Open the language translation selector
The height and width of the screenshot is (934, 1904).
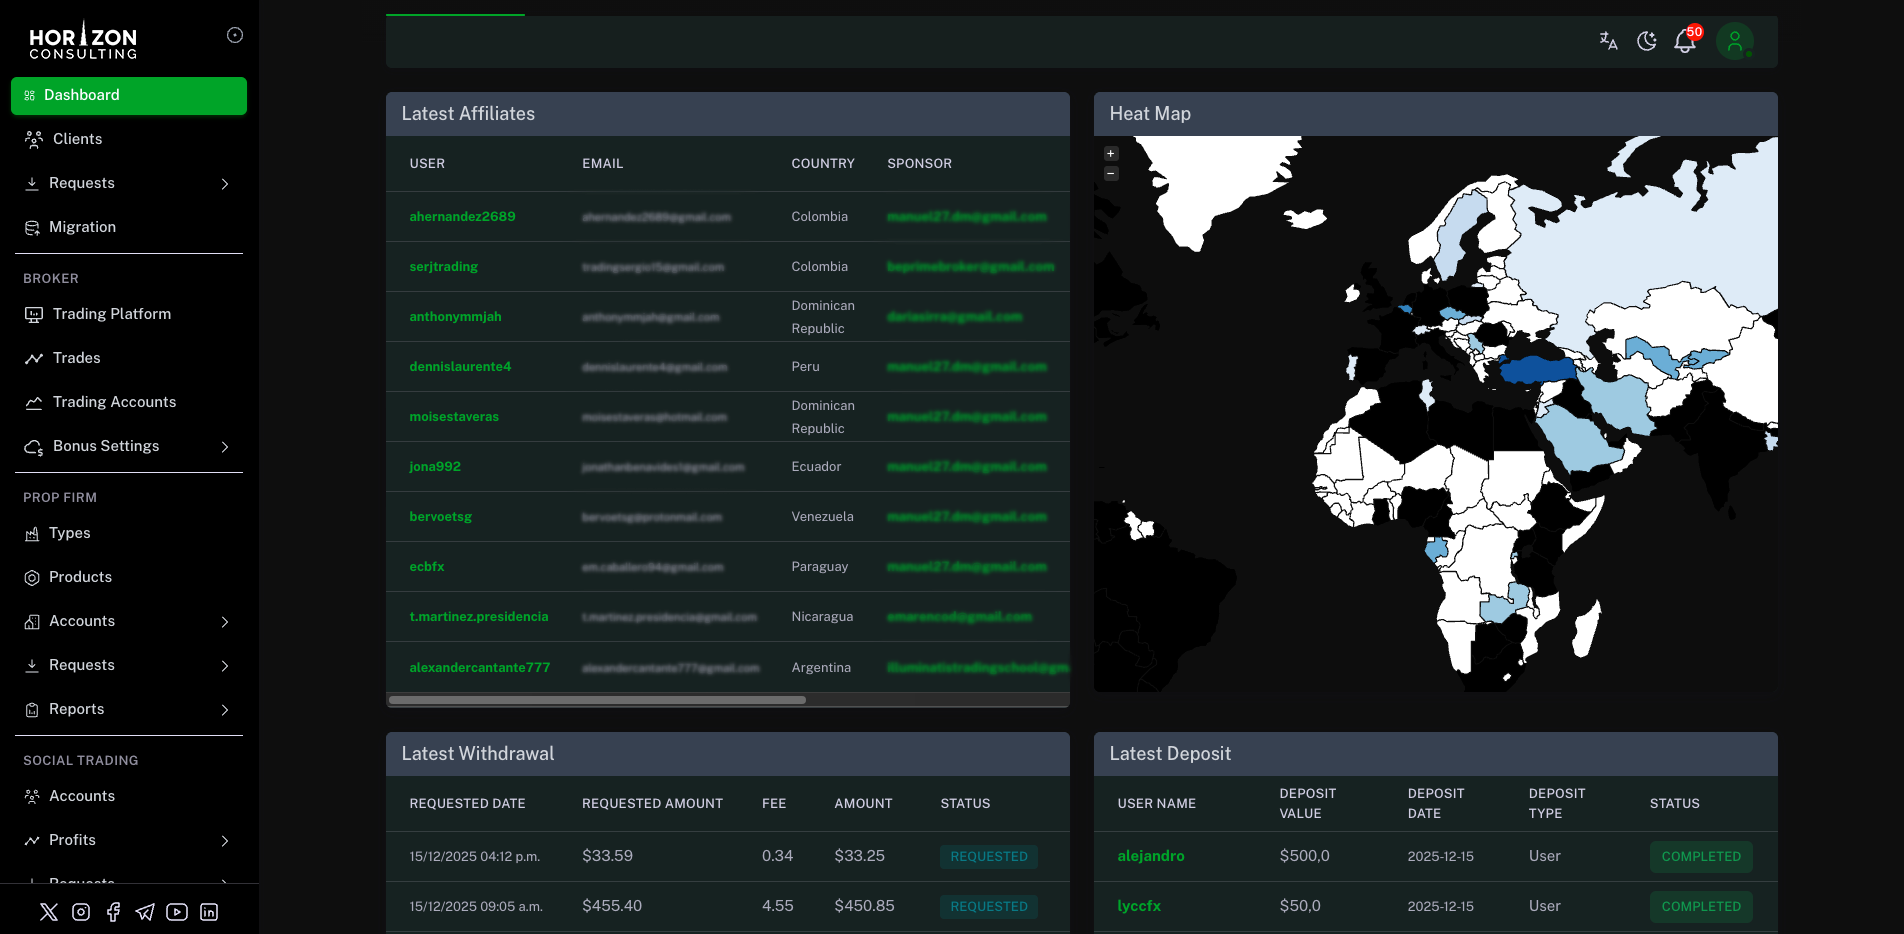[1608, 41]
